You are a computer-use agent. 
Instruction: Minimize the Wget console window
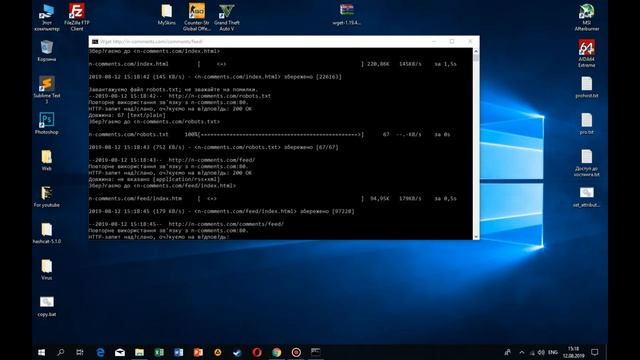pyautogui.click(x=434, y=41)
